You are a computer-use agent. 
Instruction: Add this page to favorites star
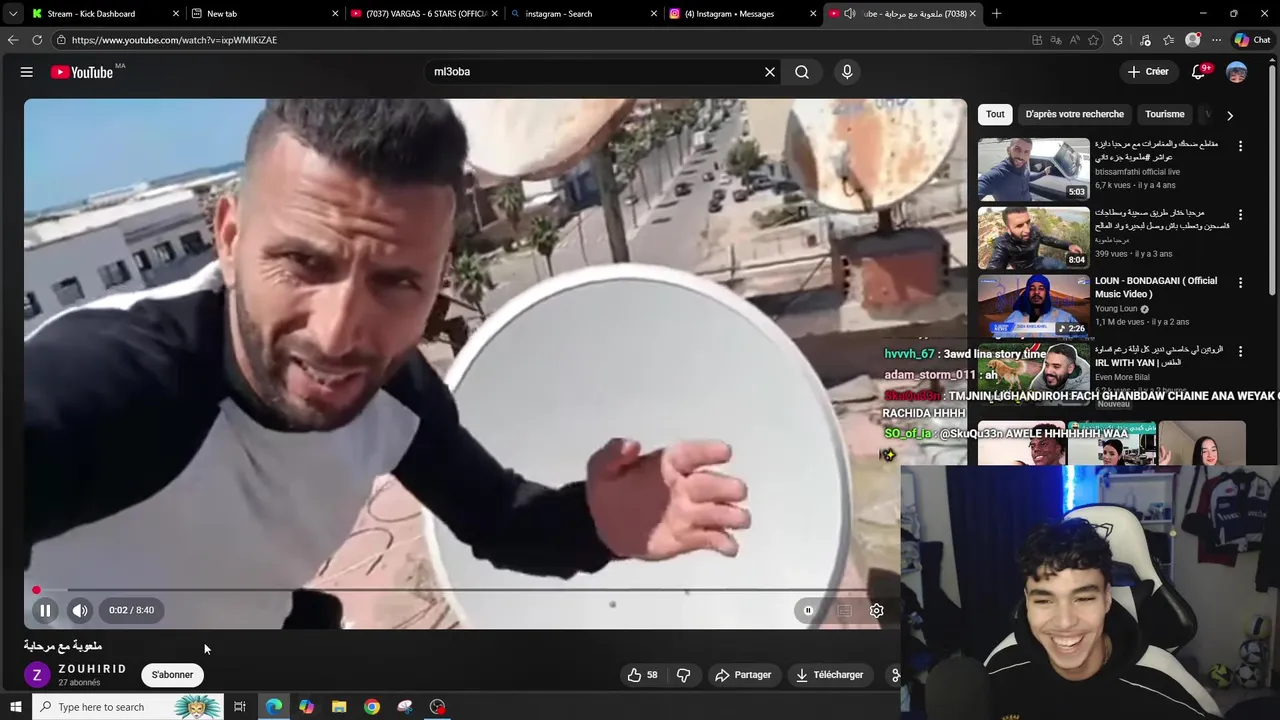click(1094, 40)
